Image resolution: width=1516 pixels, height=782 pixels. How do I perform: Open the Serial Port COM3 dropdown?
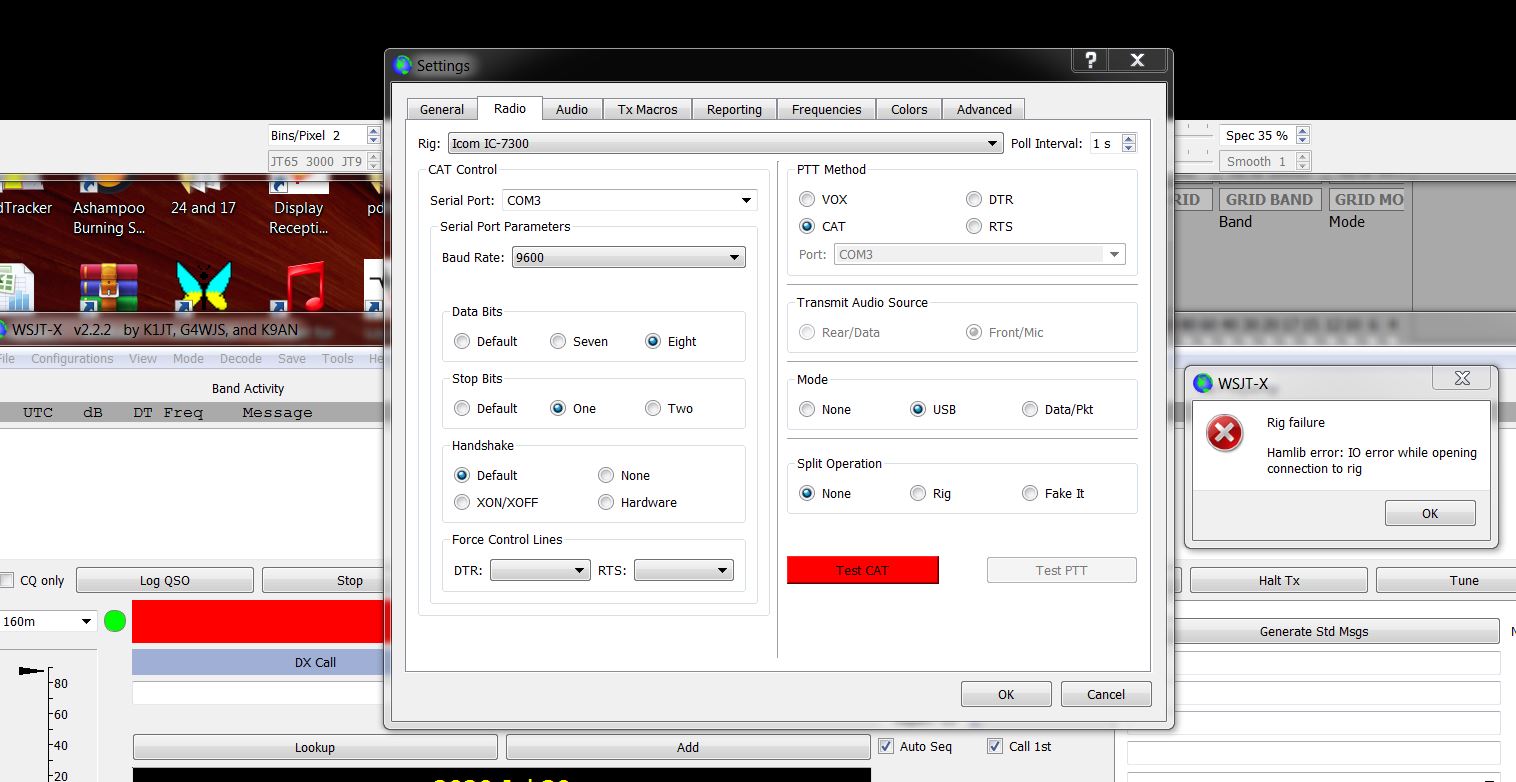click(x=629, y=200)
